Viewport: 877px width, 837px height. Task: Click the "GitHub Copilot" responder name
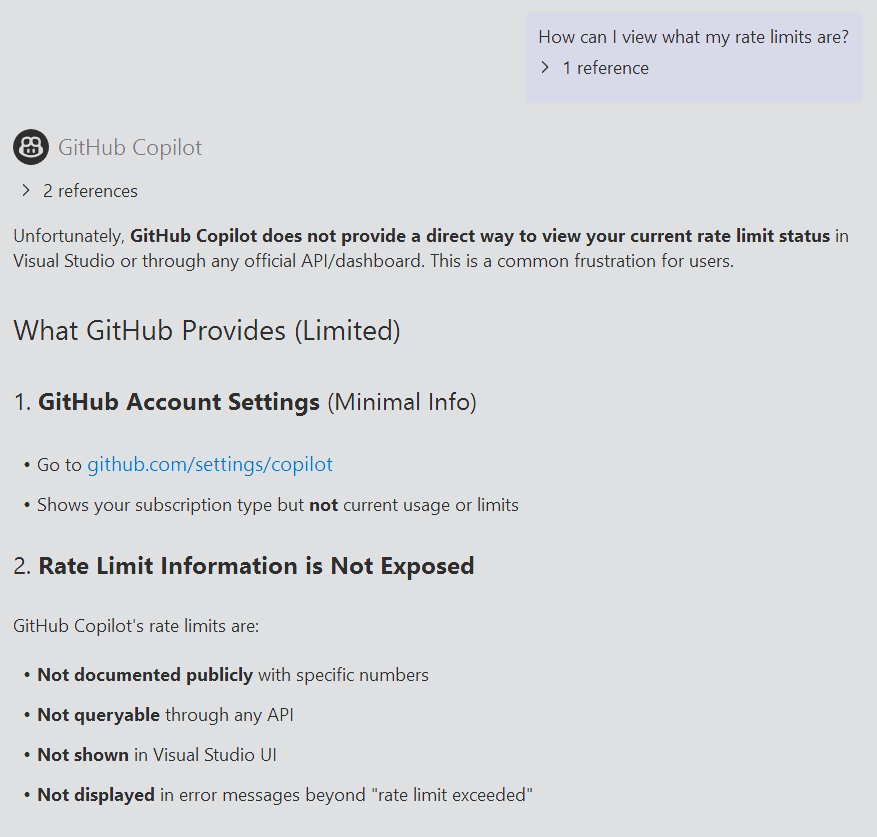[130, 148]
